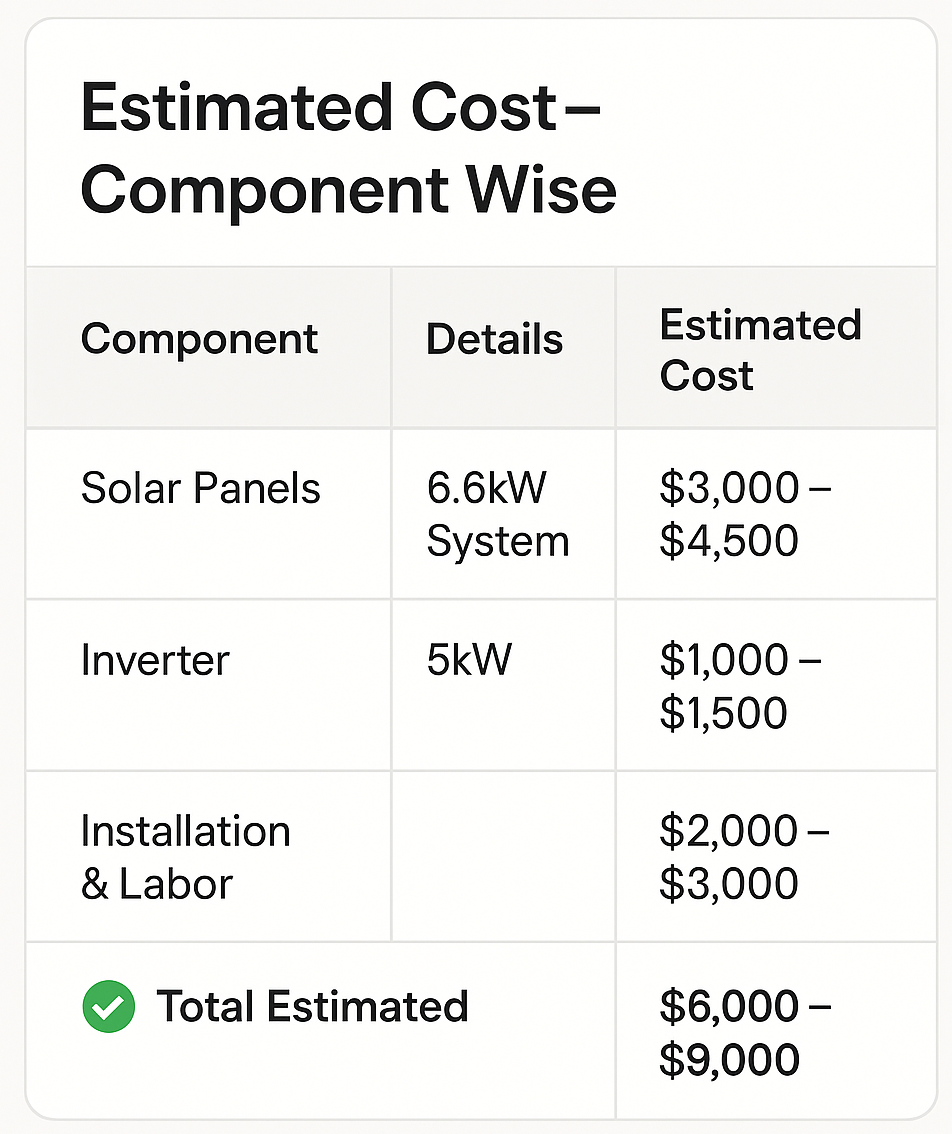This screenshot has width=952, height=1134.
Task: Click the Estimated Cost column header
Action: (760, 350)
